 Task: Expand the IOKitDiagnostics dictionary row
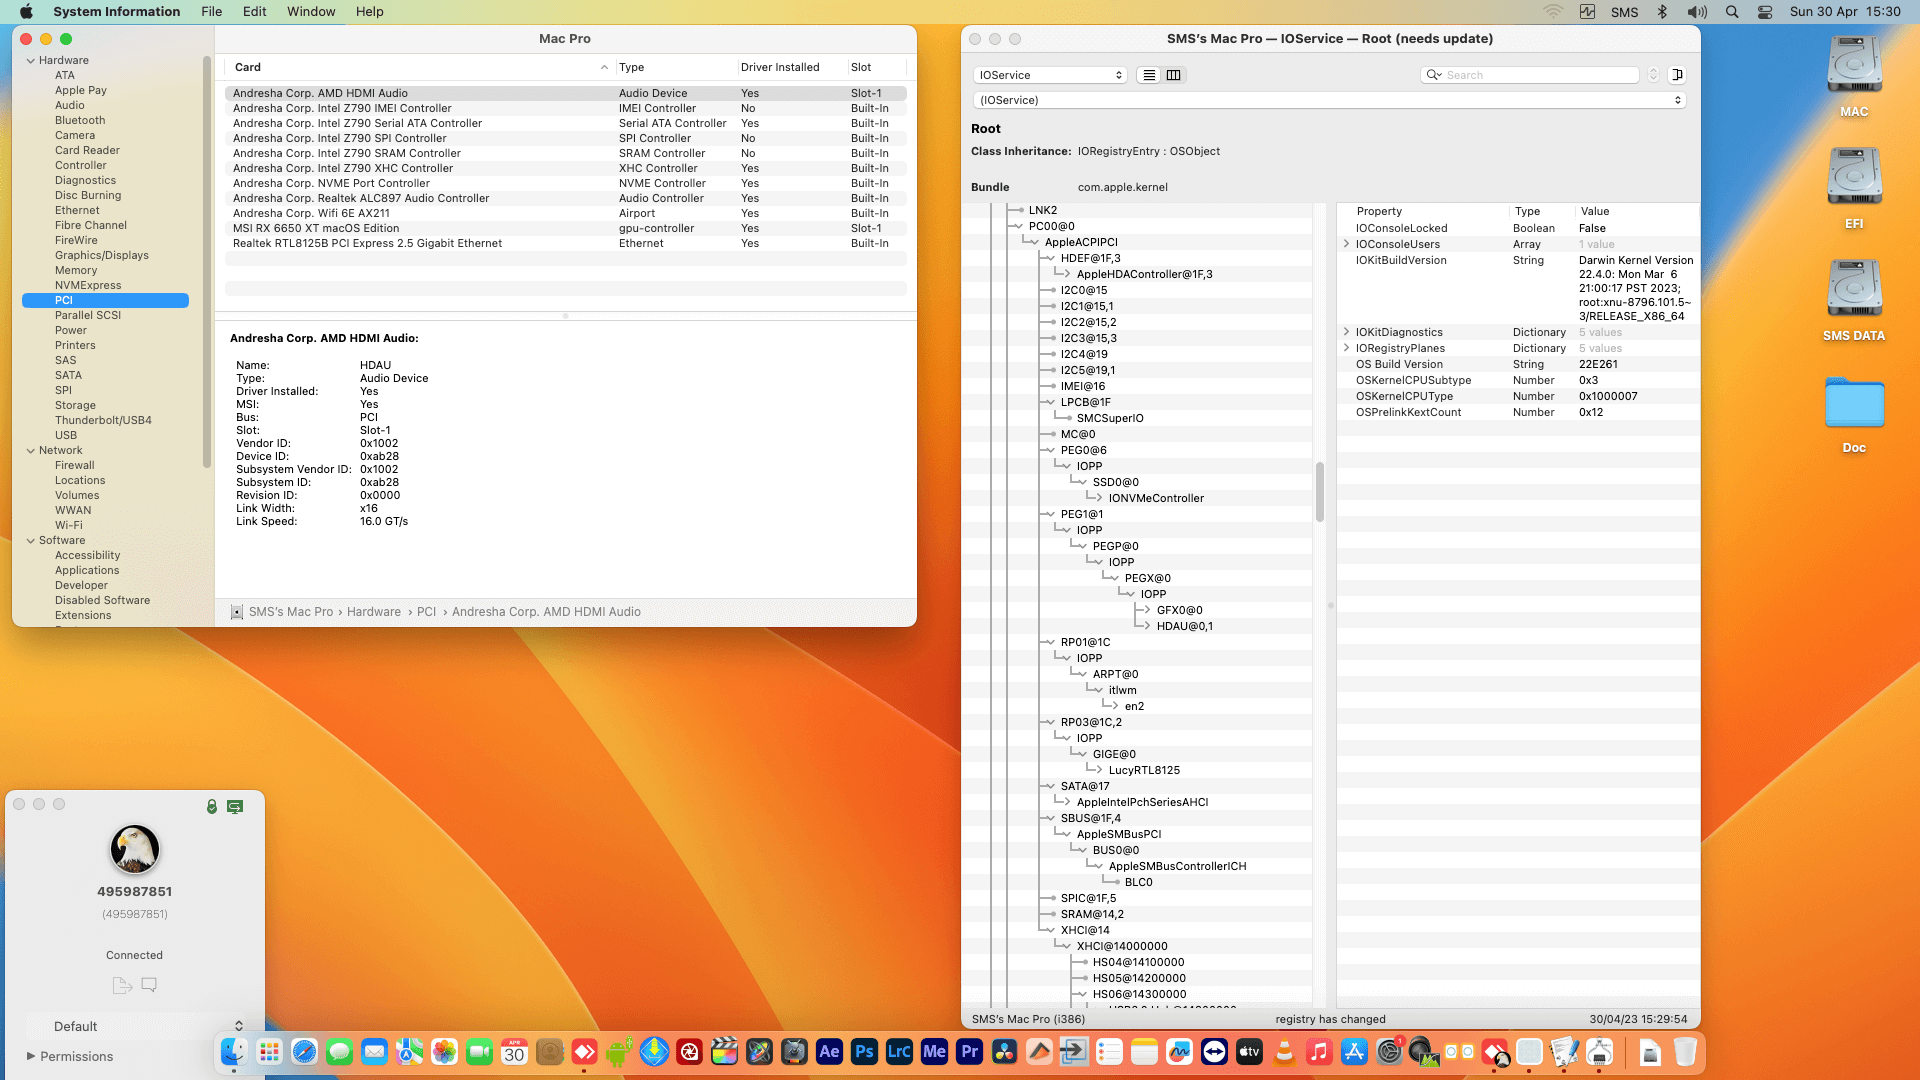pos(1346,332)
